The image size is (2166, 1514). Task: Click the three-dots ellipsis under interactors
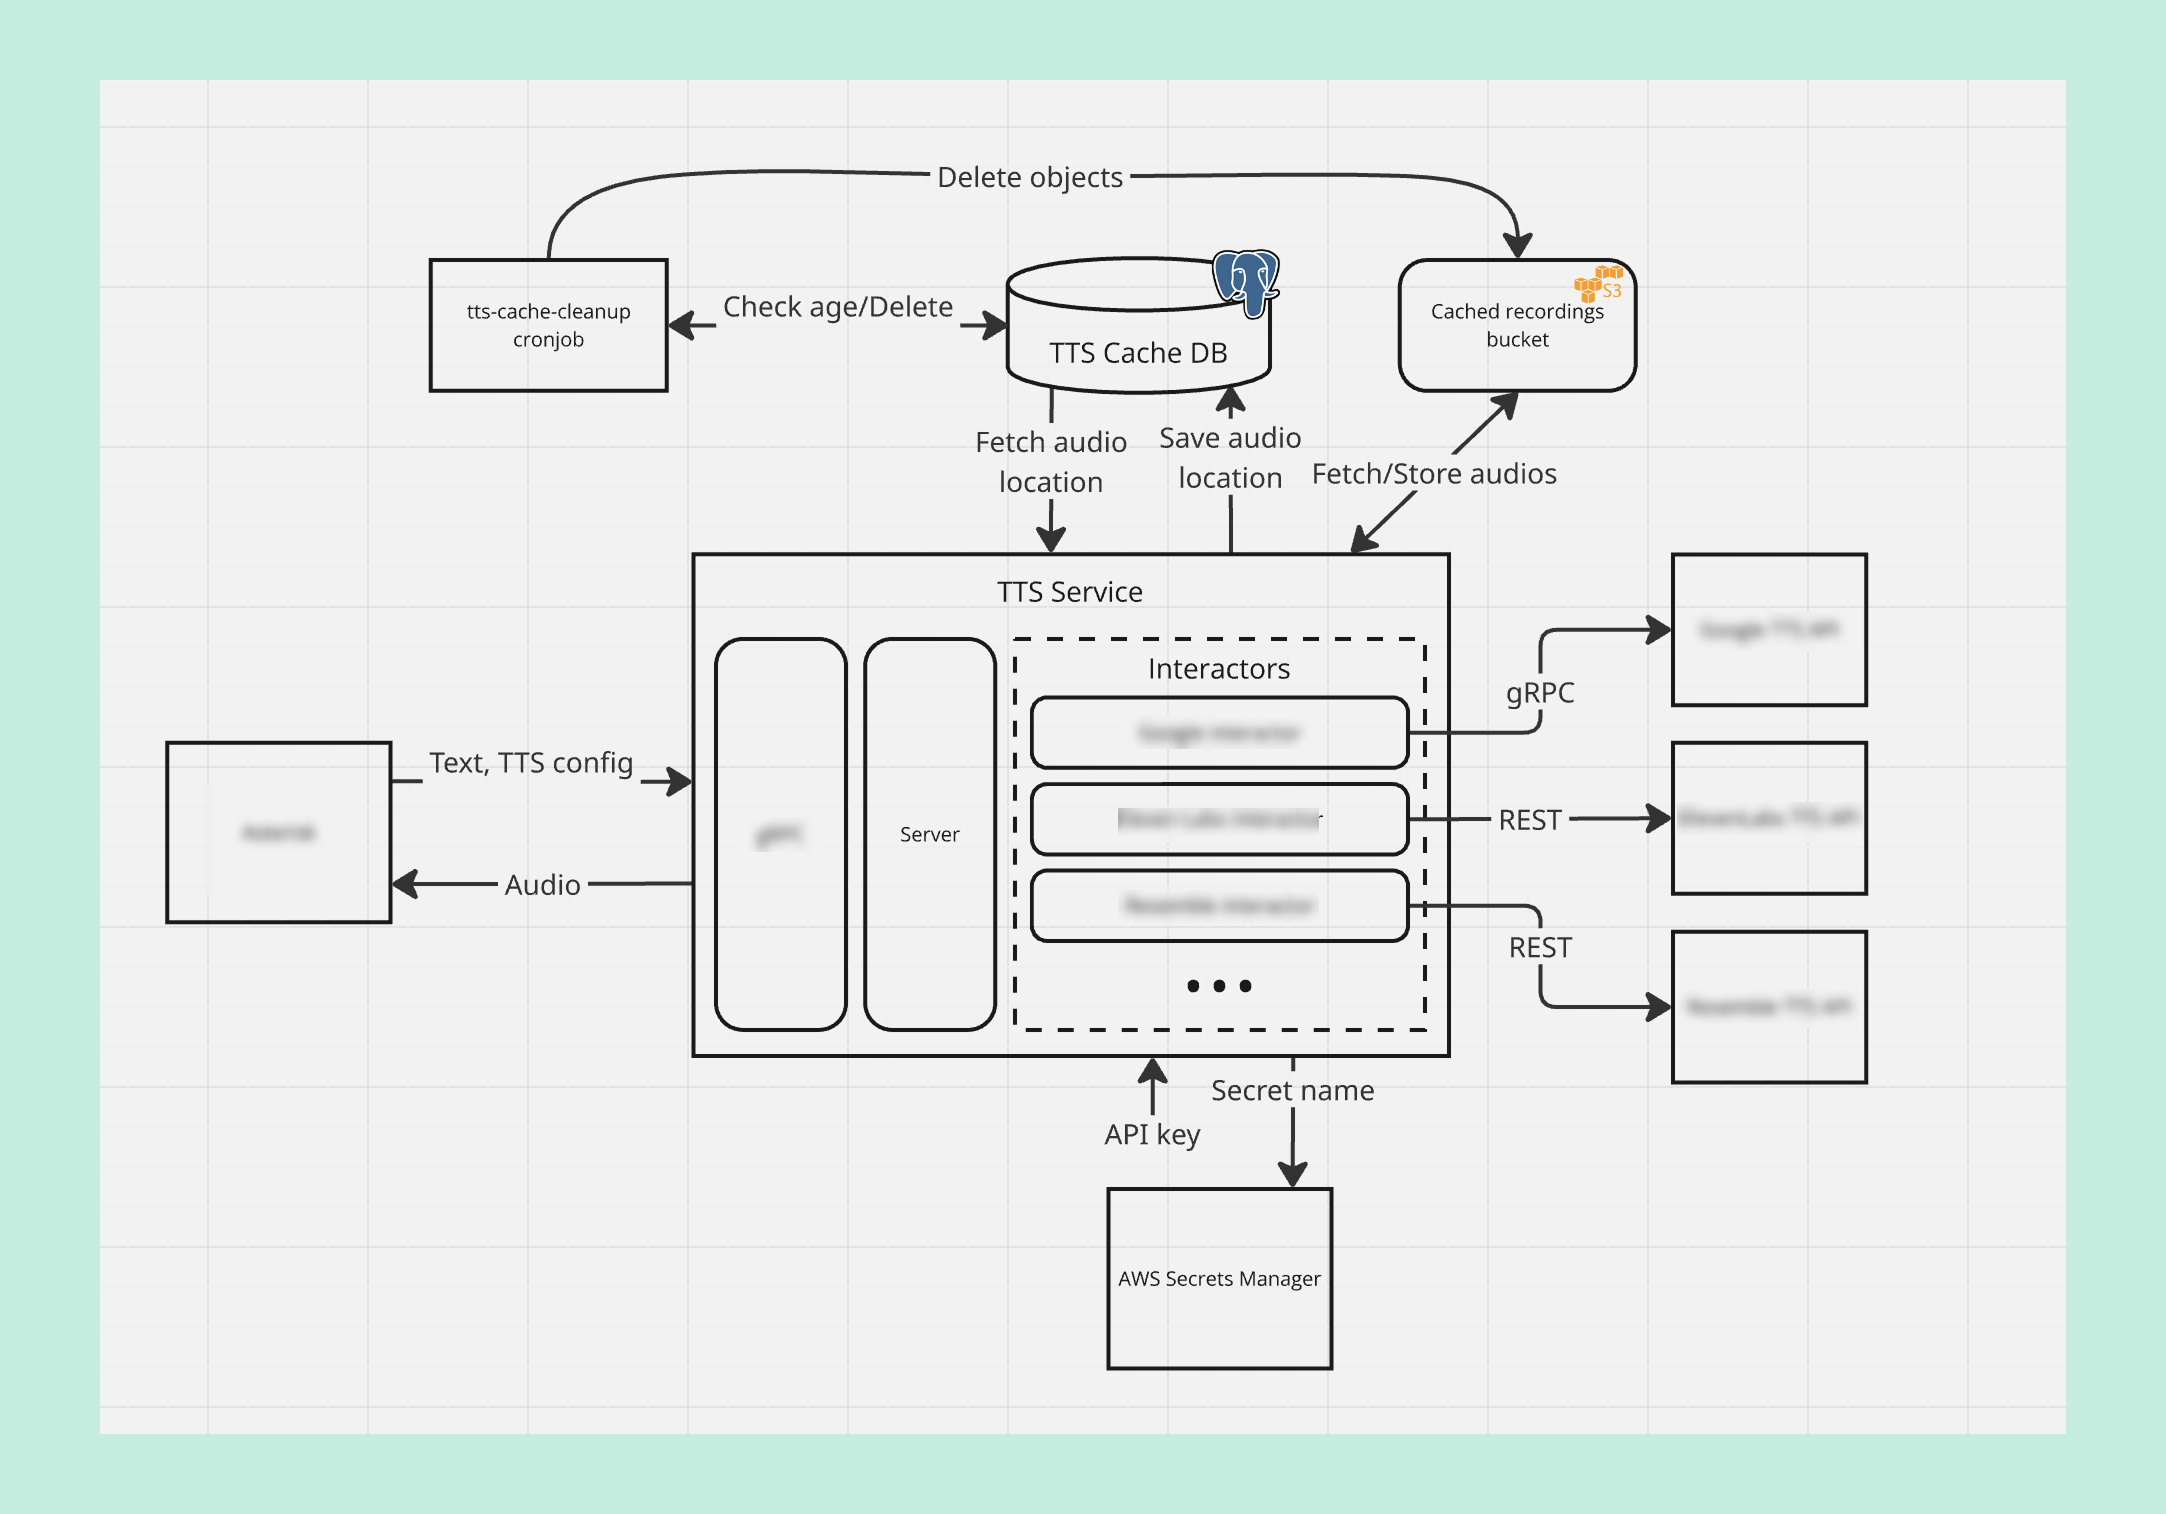click(x=1218, y=986)
